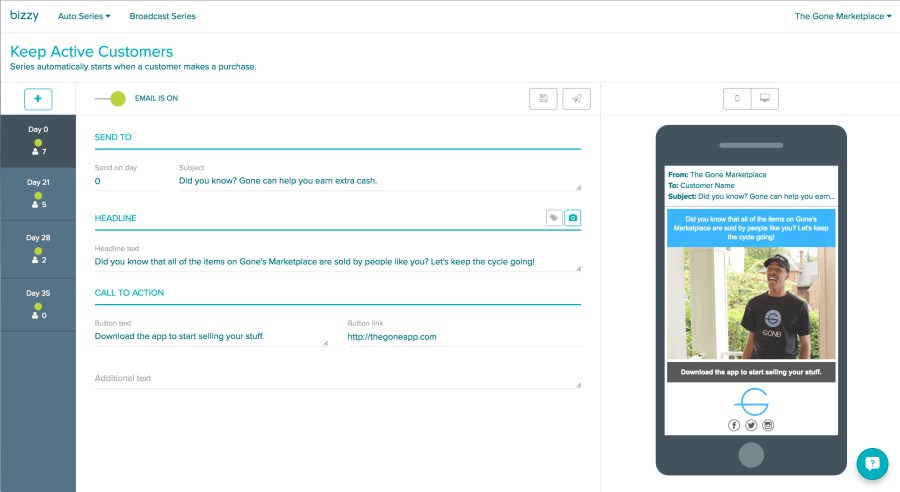900x492 pixels.
Task: Click the SEND TO section heading
Action: (x=113, y=137)
